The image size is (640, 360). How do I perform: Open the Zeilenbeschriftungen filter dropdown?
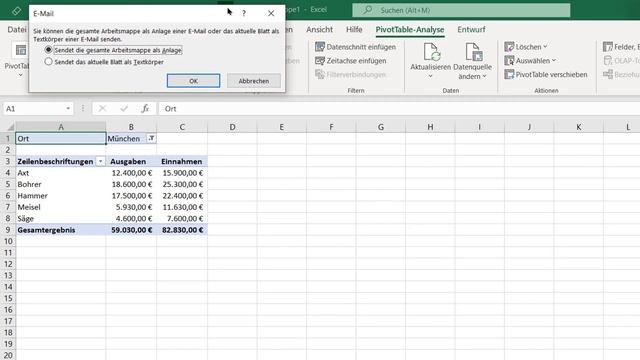100,162
